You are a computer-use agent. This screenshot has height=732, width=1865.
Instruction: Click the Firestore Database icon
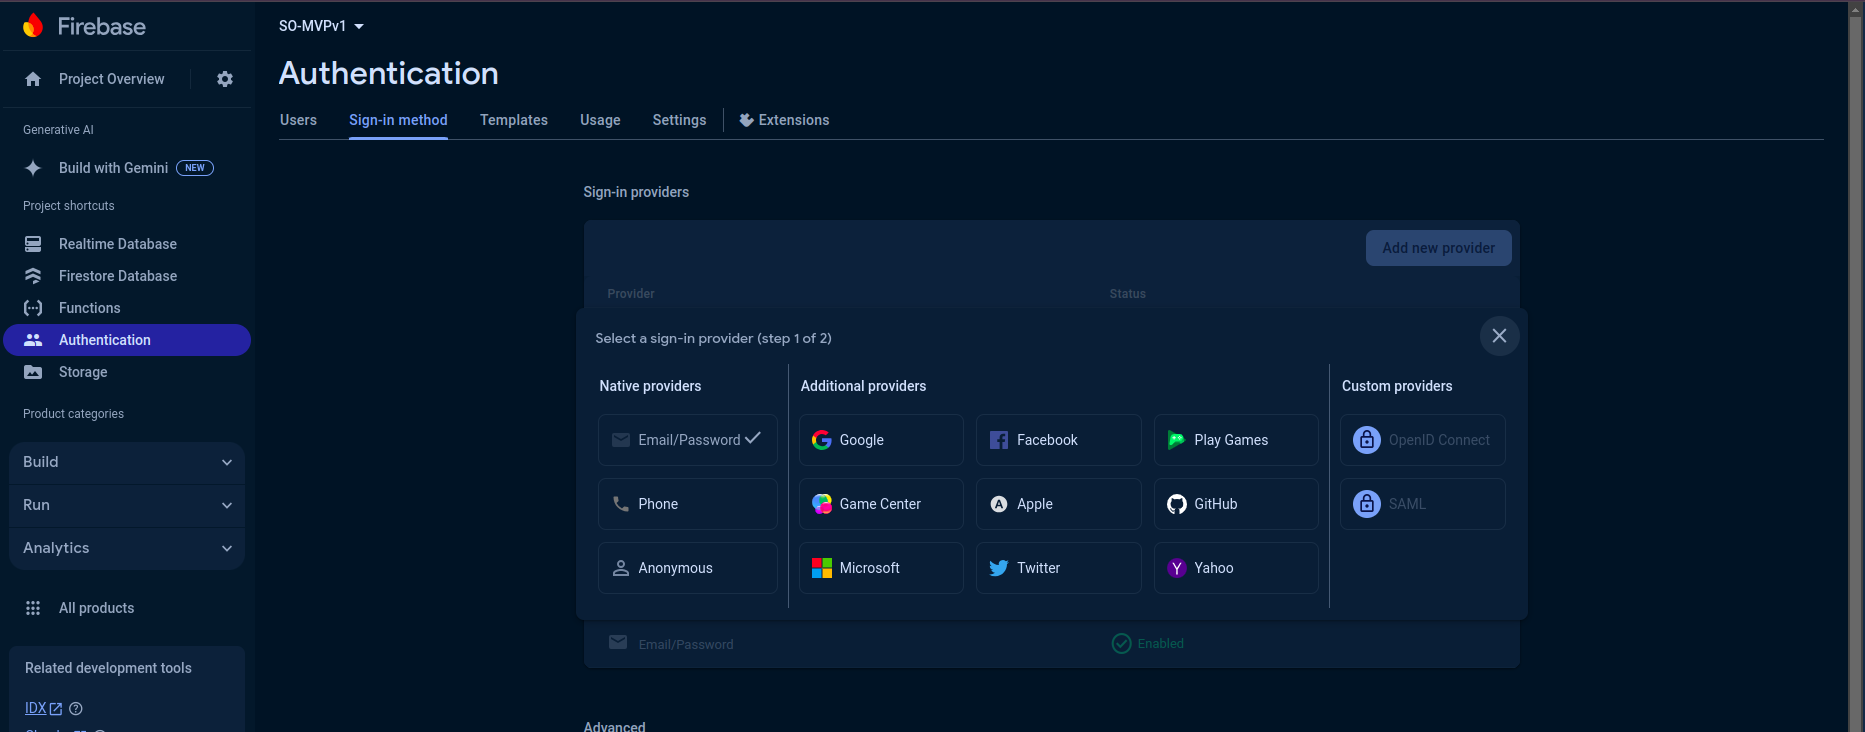[33, 276]
